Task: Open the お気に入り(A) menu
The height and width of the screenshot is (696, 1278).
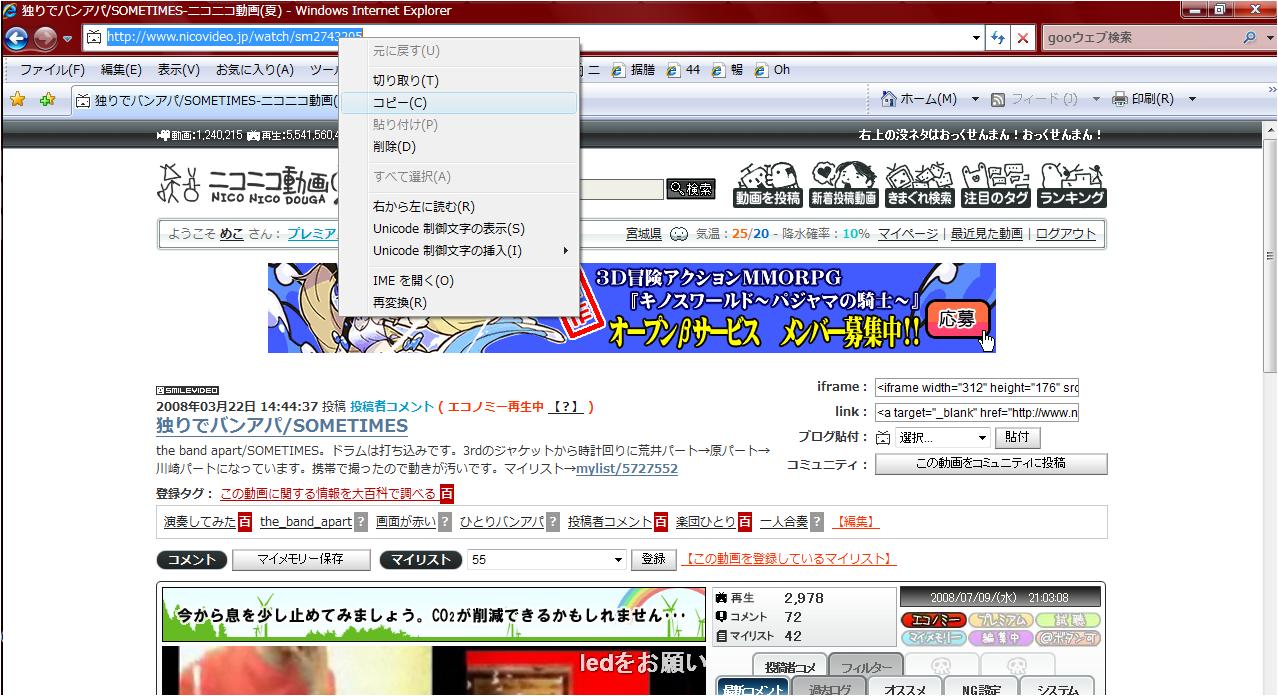Action: click(x=254, y=70)
